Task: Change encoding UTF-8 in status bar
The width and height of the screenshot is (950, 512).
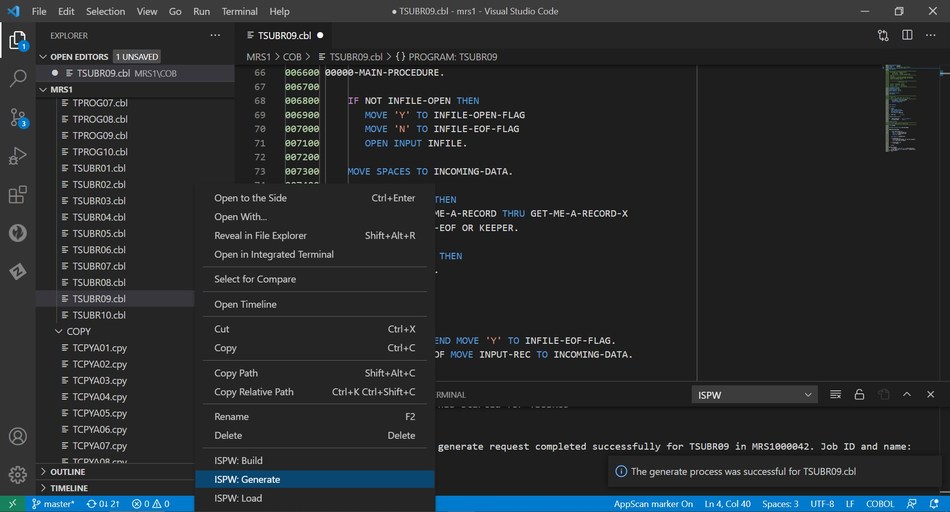Action: (x=822, y=504)
